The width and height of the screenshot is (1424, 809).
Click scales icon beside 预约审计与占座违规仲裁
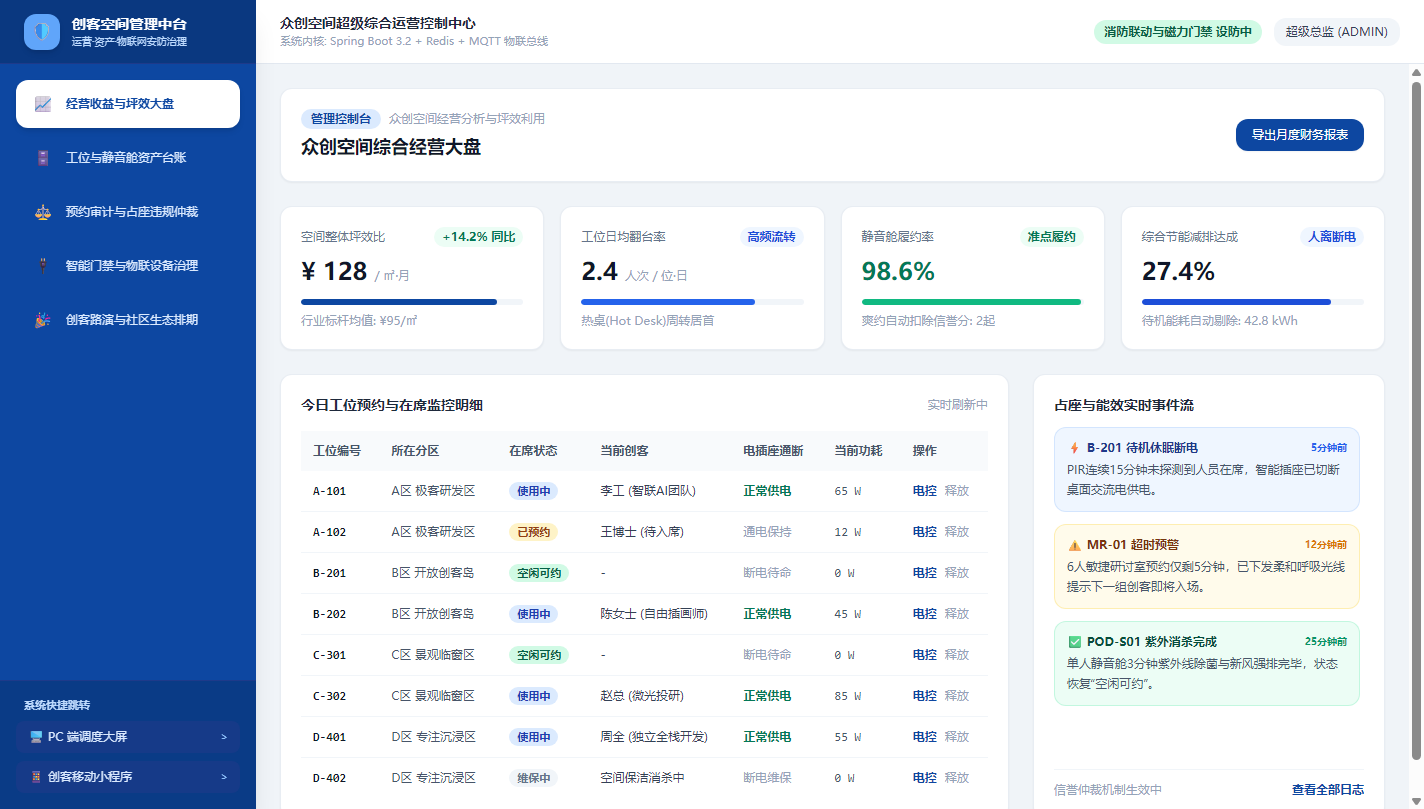[x=42, y=212]
